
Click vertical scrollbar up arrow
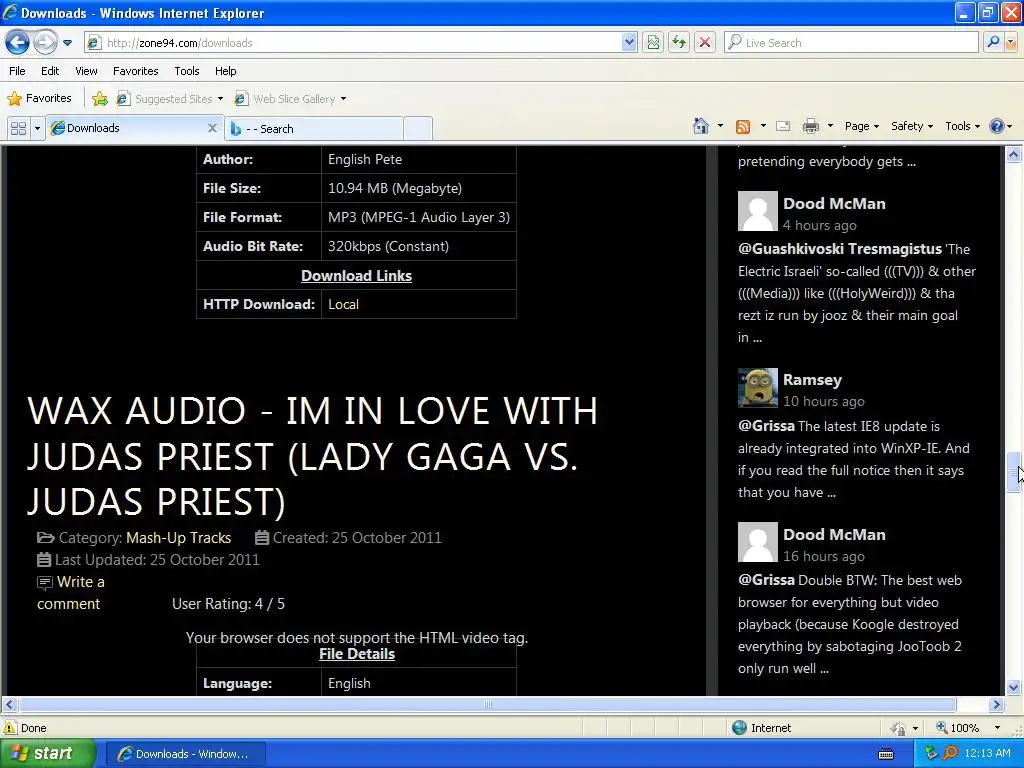[1014, 155]
